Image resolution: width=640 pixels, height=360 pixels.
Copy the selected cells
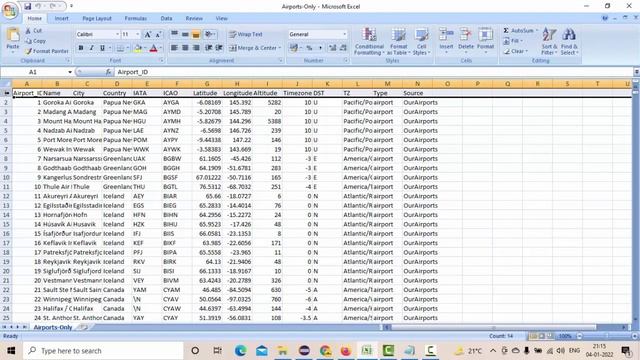click(x=36, y=41)
